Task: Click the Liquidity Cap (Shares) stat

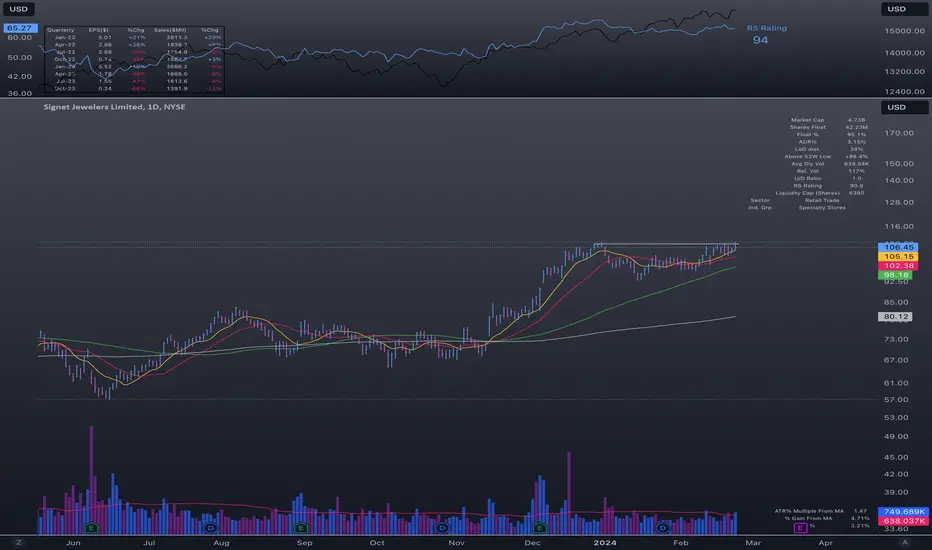Action: tap(820, 193)
